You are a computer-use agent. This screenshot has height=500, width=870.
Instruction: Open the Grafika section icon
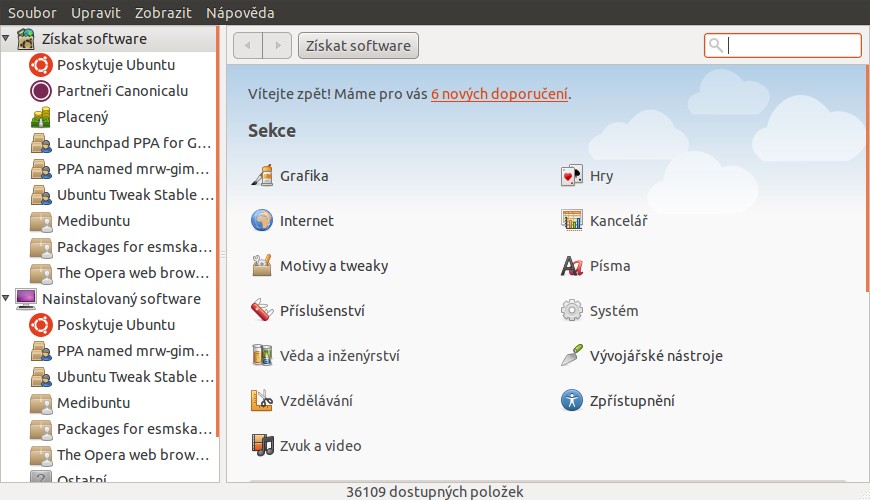[x=262, y=176]
